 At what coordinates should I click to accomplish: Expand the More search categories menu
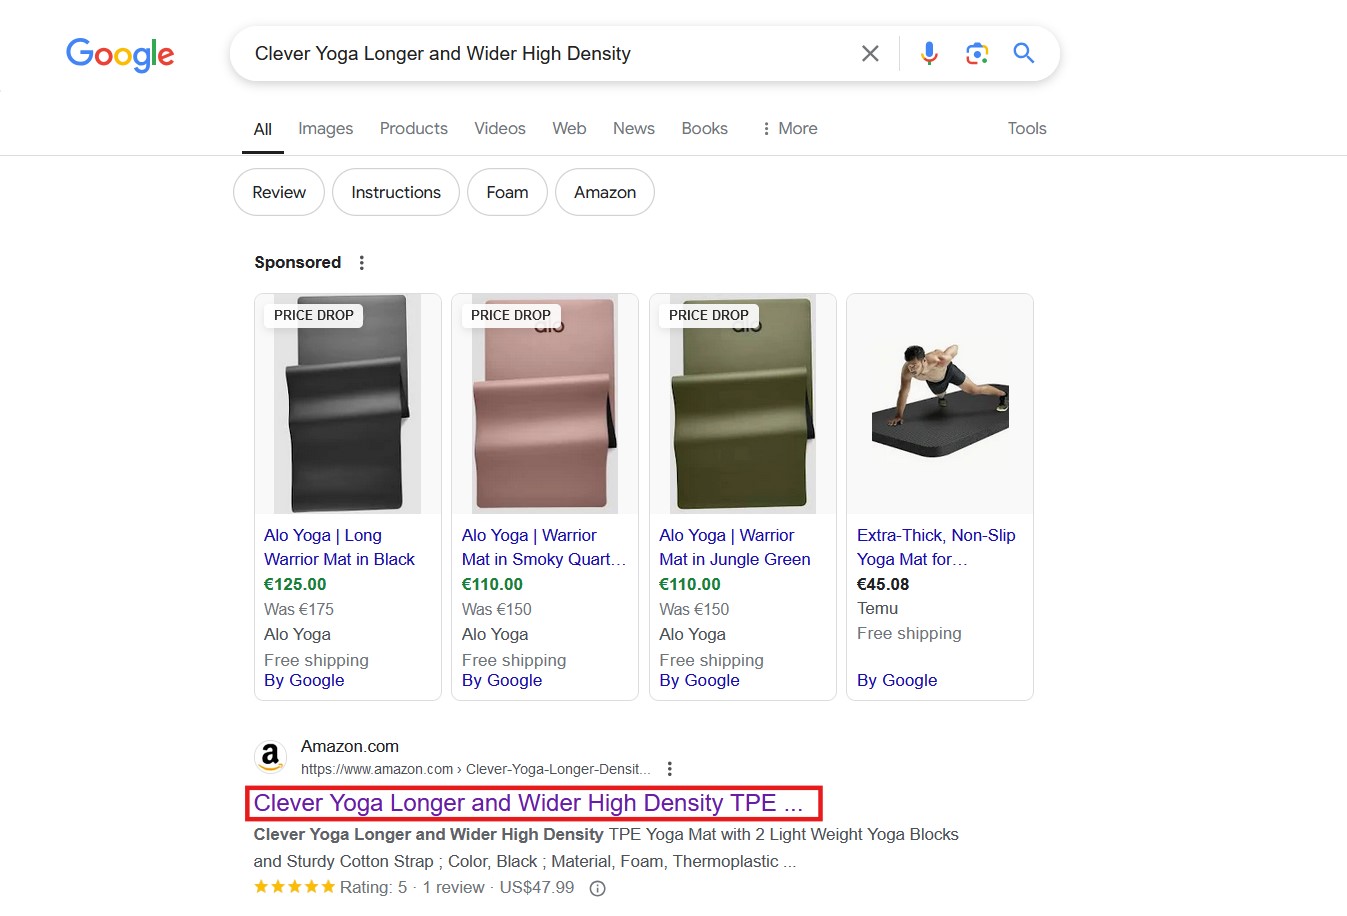pyautogui.click(x=789, y=128)
